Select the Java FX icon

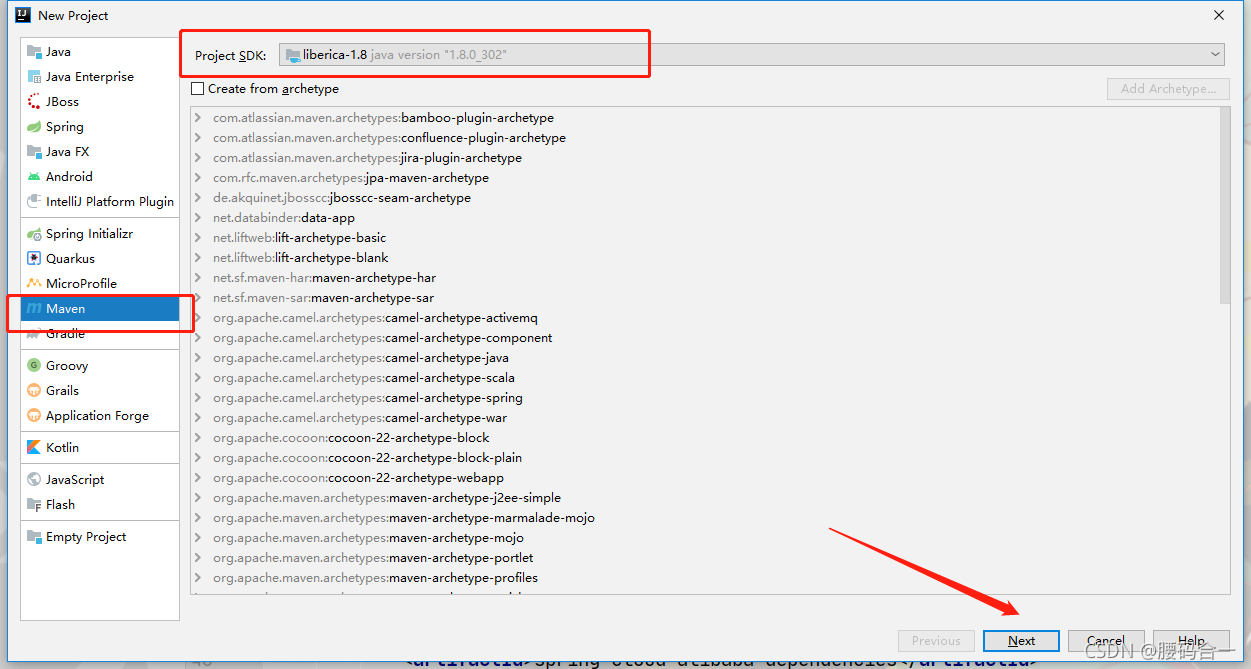[x=34, y=152]
